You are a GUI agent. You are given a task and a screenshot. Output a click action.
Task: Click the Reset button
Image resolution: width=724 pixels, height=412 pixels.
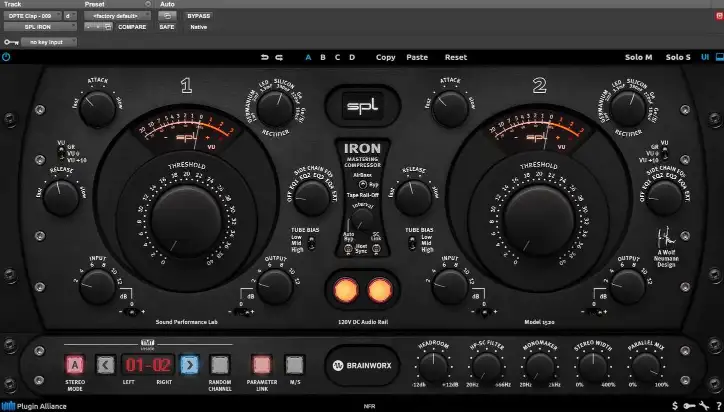pos(456,57)
